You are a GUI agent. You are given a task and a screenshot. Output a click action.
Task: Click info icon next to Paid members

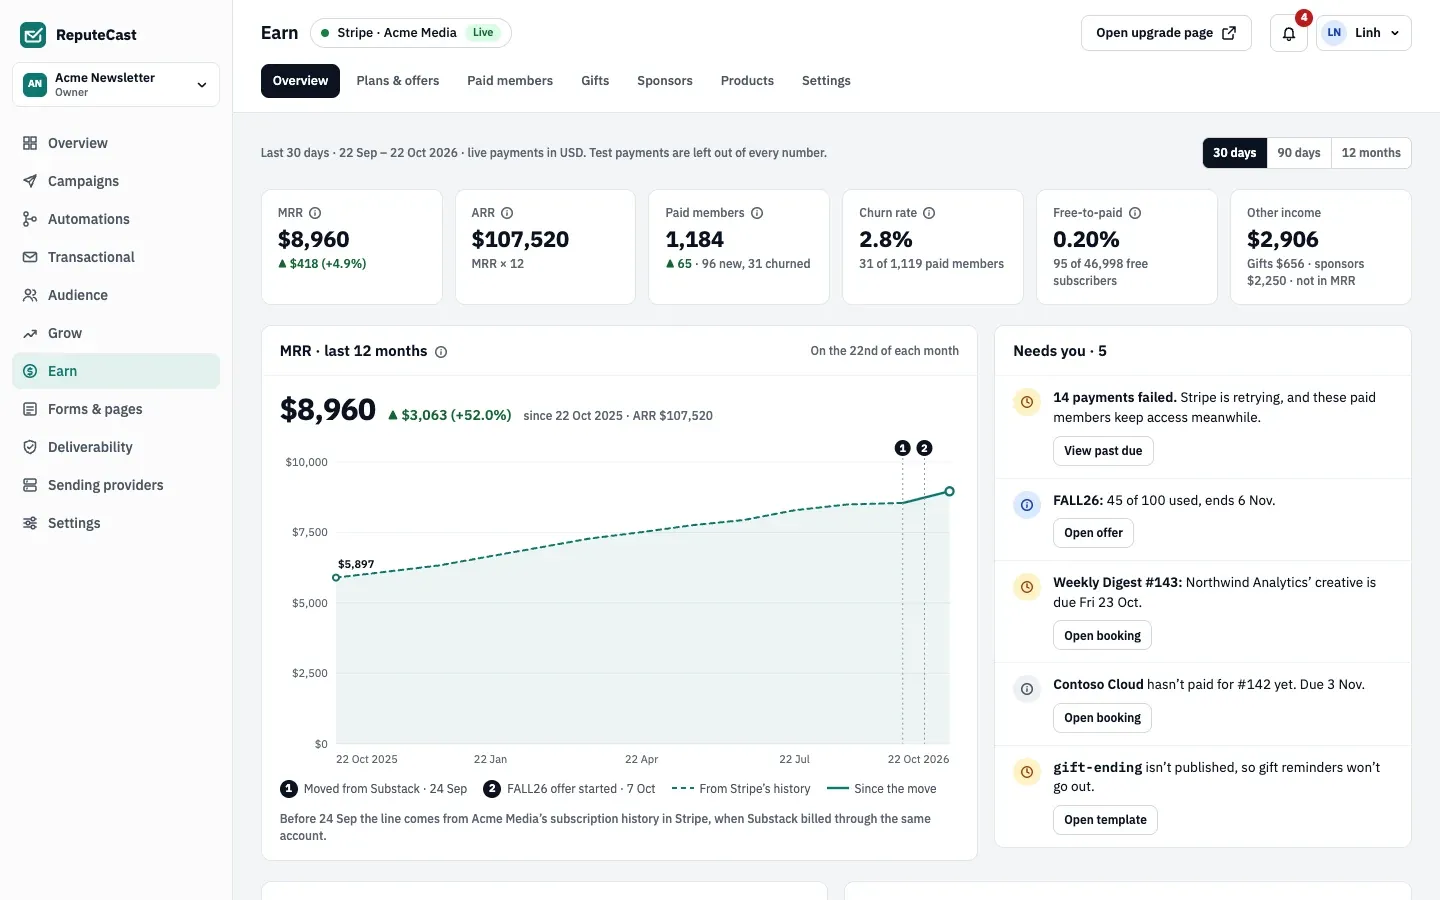click(x=757, y=213)
